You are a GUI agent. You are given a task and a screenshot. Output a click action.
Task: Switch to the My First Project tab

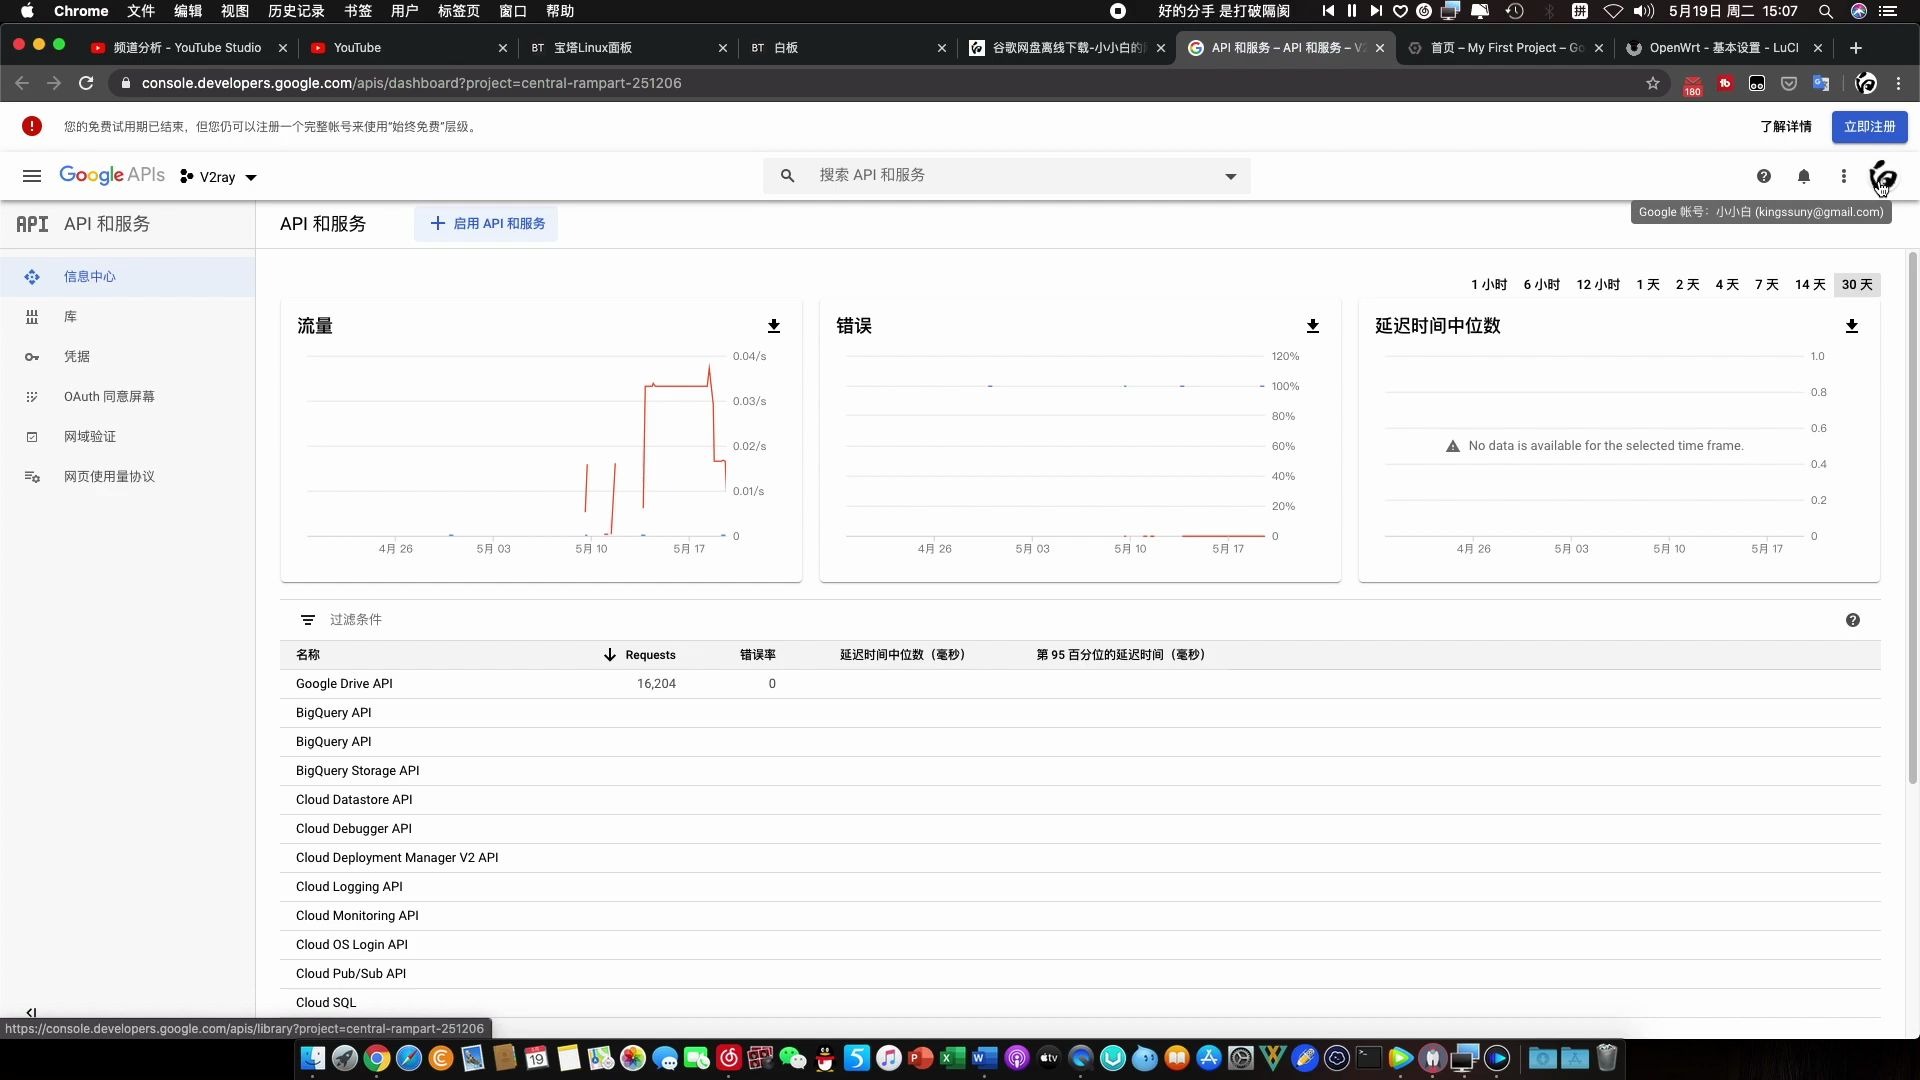[x=1506, y=47]
